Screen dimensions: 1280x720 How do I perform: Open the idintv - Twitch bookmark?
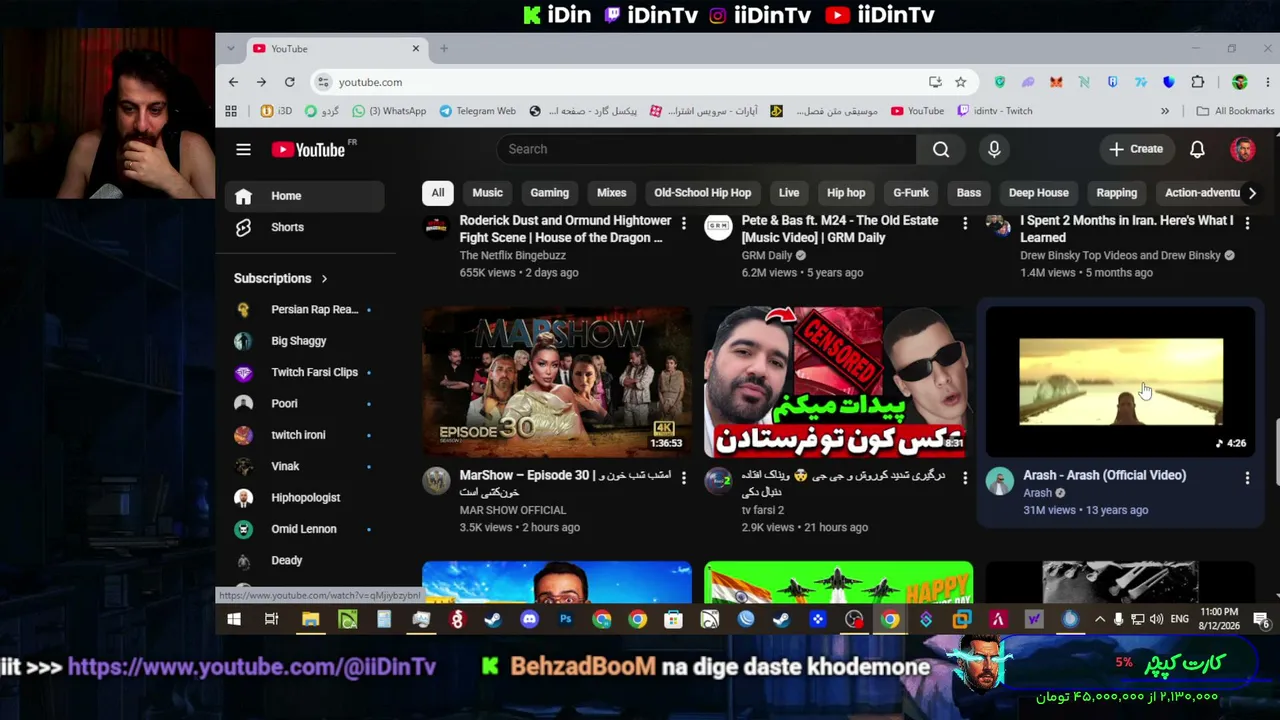coord(994,111)
